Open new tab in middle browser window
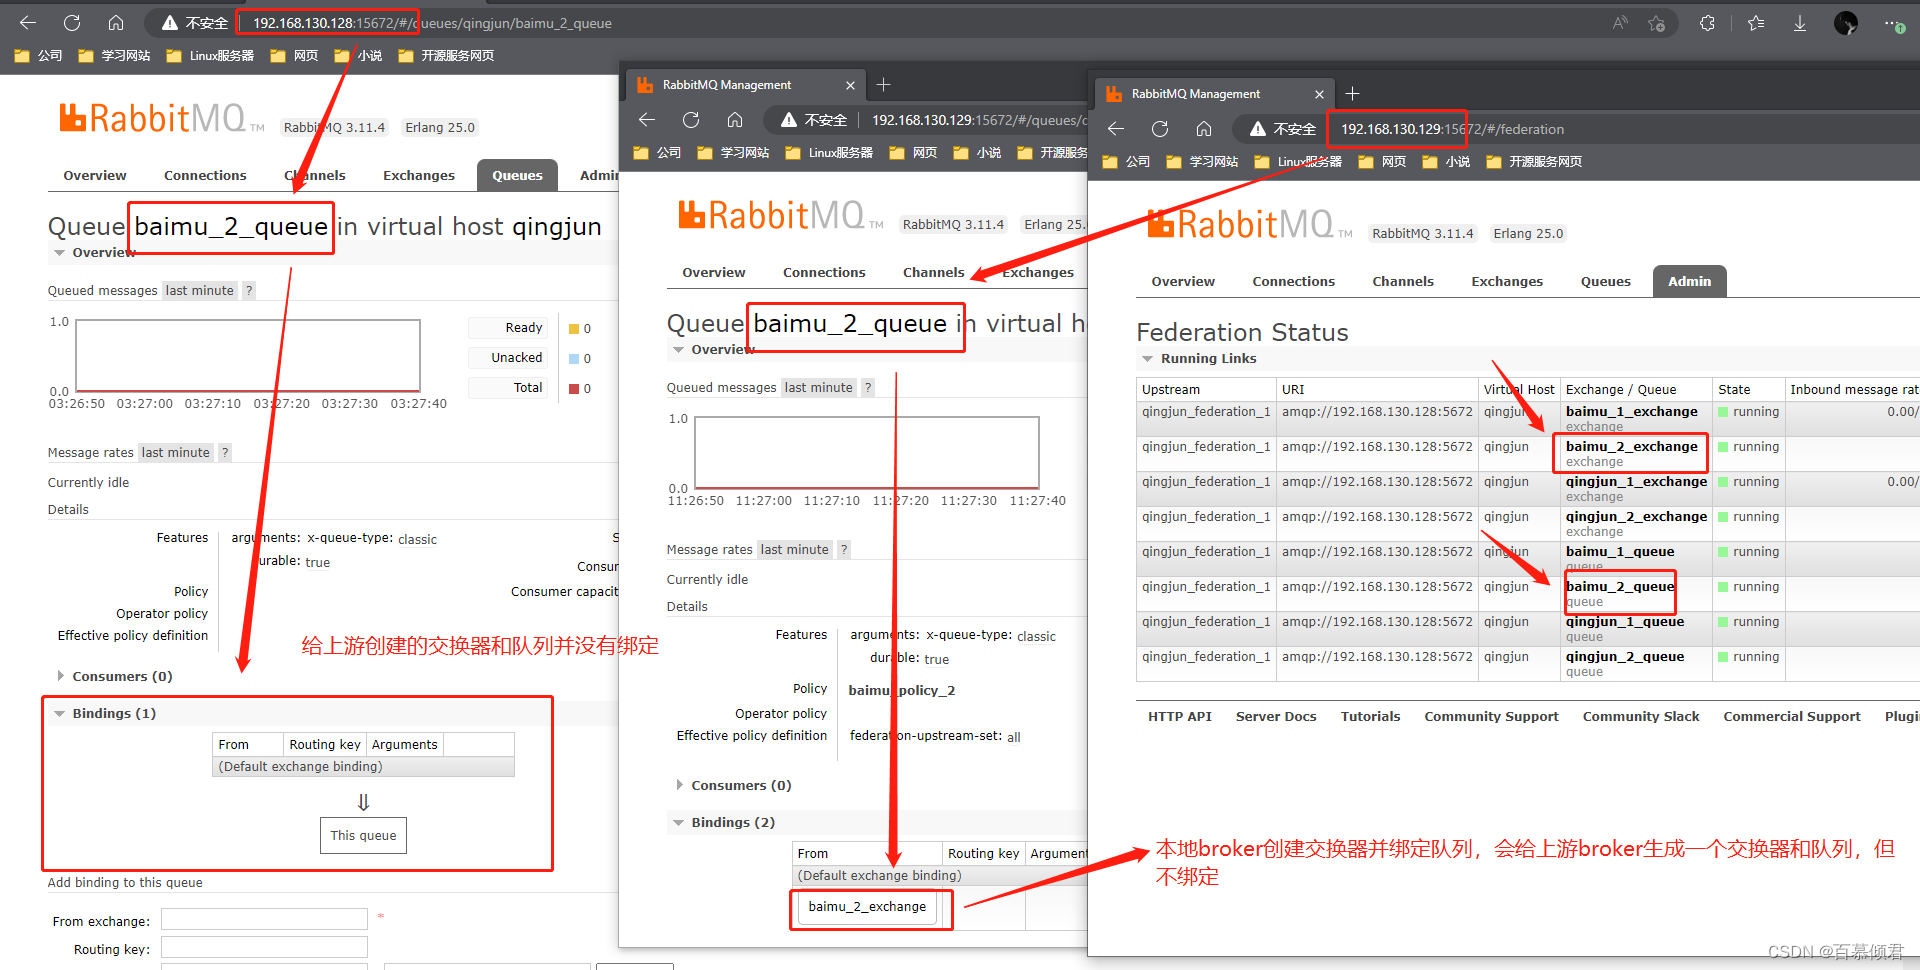1920x970 pixels. pyautogui.click(x=883, y=85)
